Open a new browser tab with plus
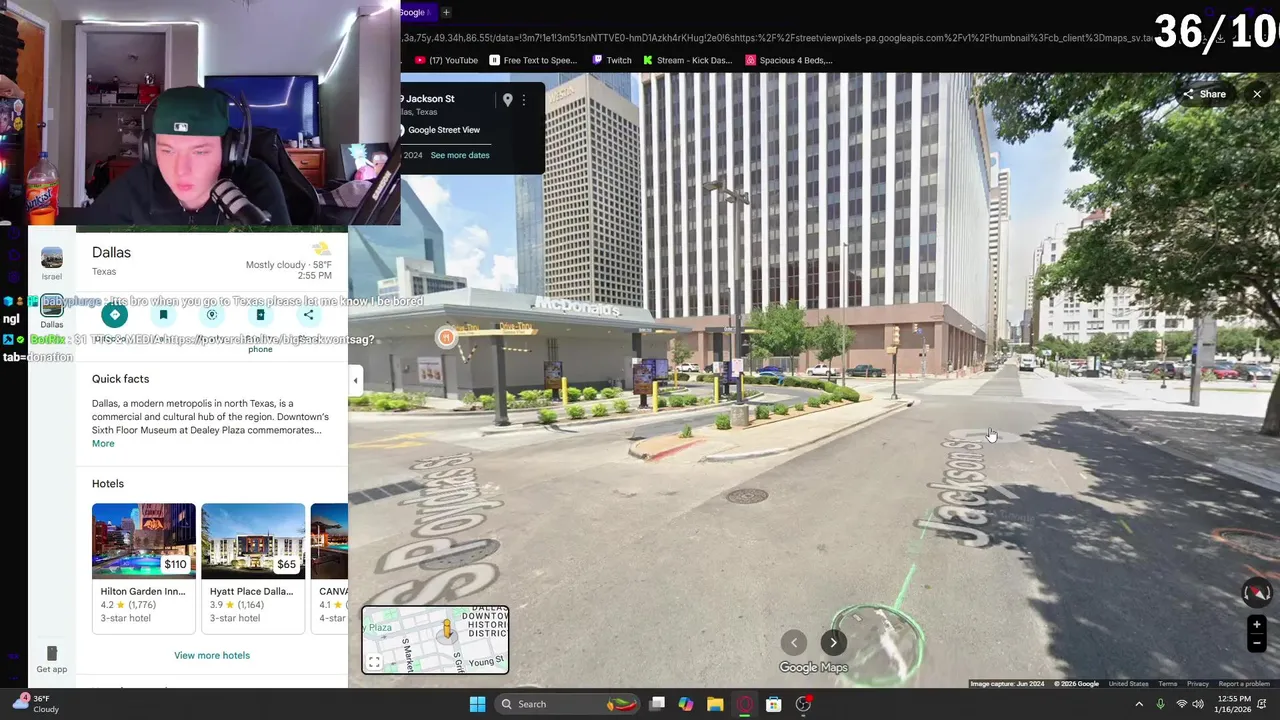 point(446,12)
